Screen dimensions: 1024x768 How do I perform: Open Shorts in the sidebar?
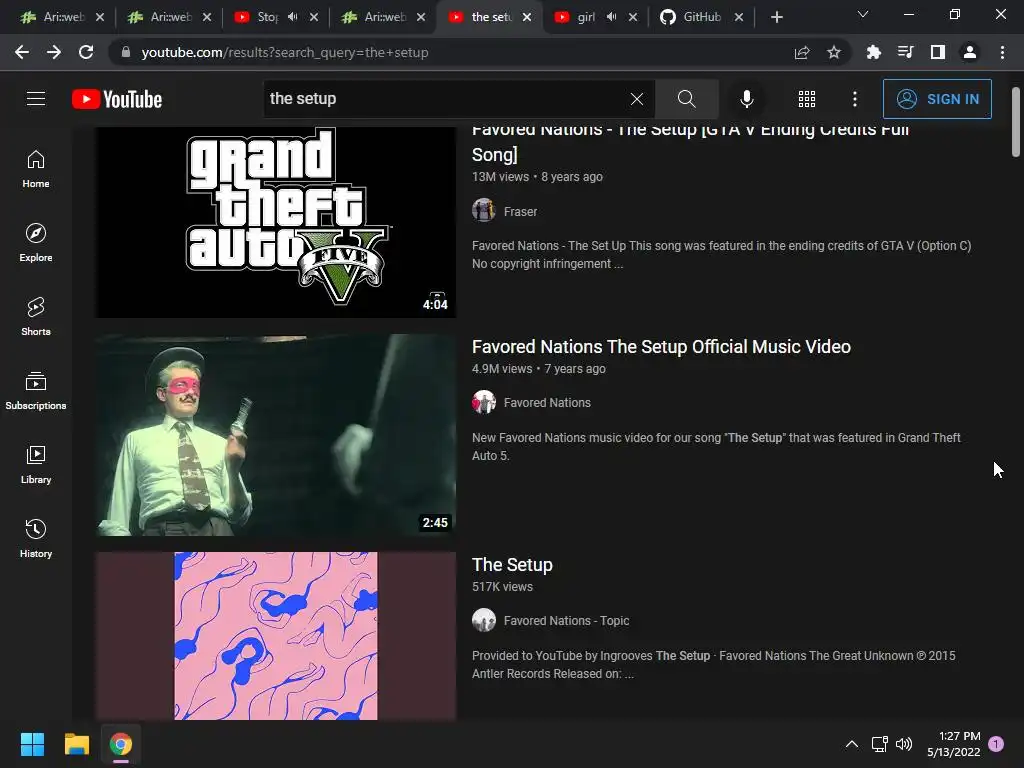[x=36, y=317]
